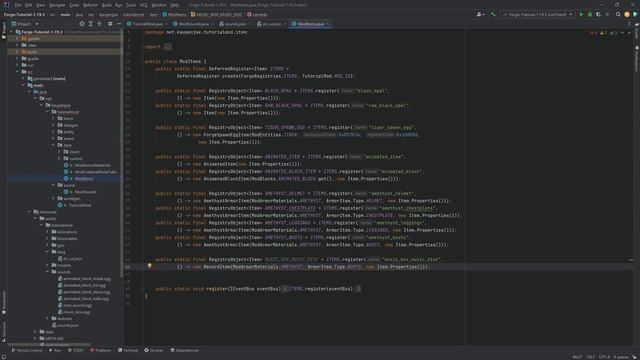
Task: Hide the Project panel using minus icon
Action: click(x=119, y=24)
